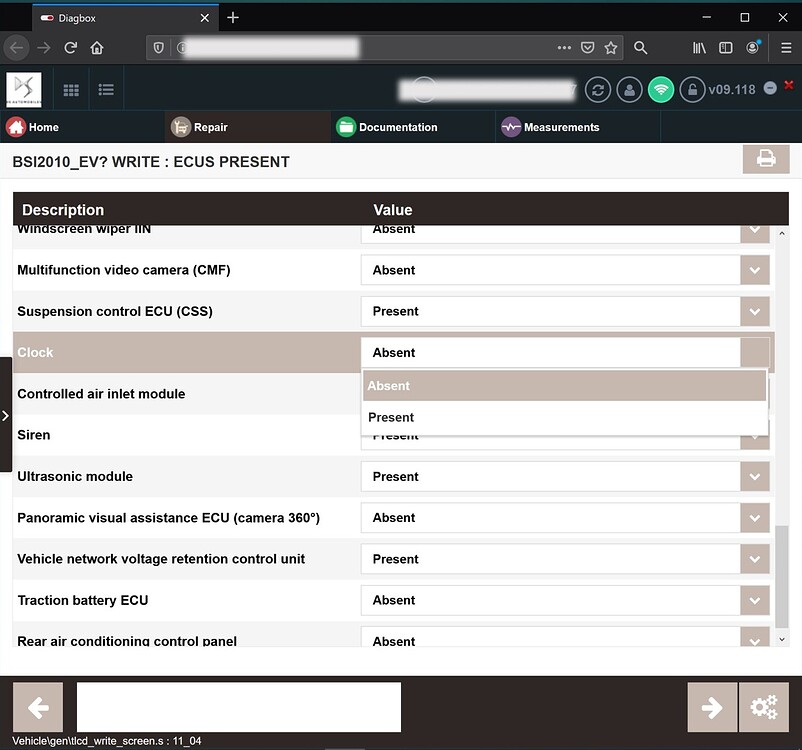
Task: Click the forward arrow button at bottom
Action: [712, 708]
